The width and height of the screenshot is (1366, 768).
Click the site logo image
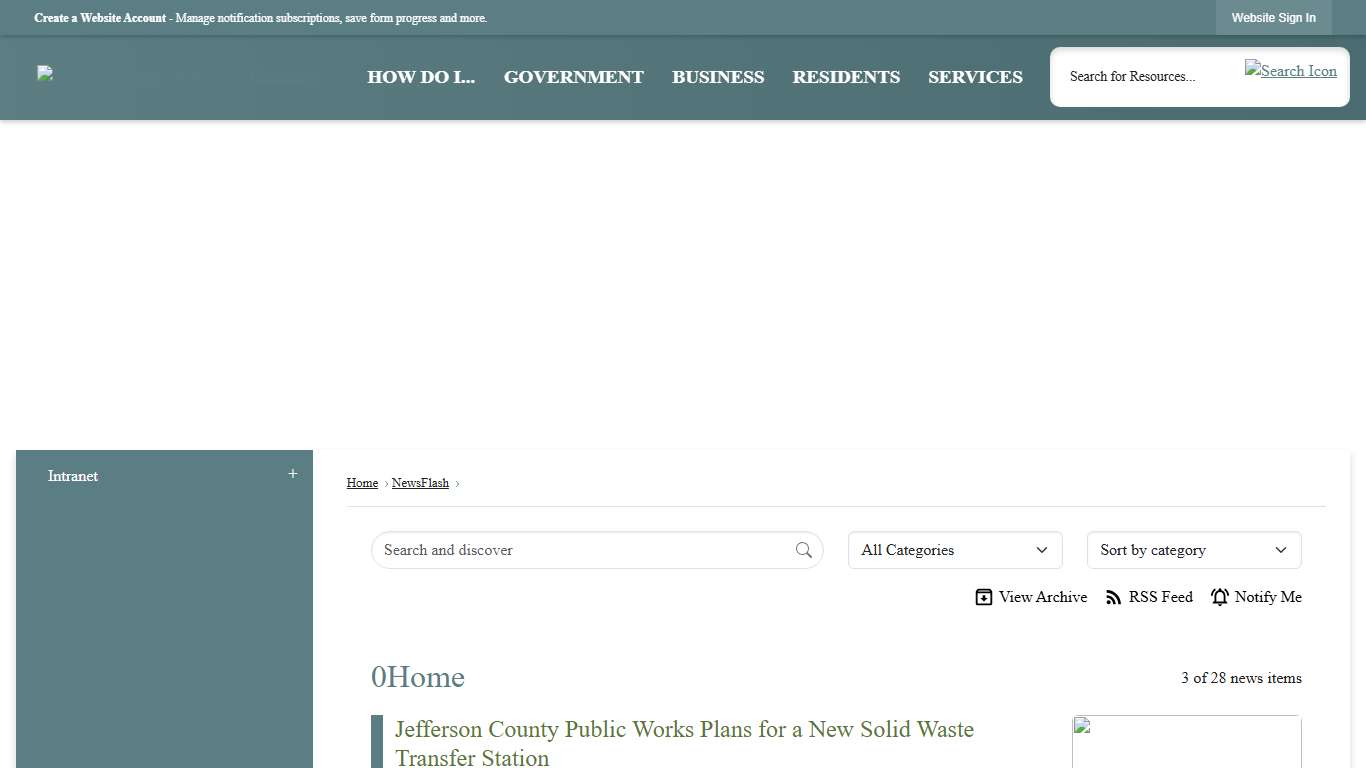[45, 73]
